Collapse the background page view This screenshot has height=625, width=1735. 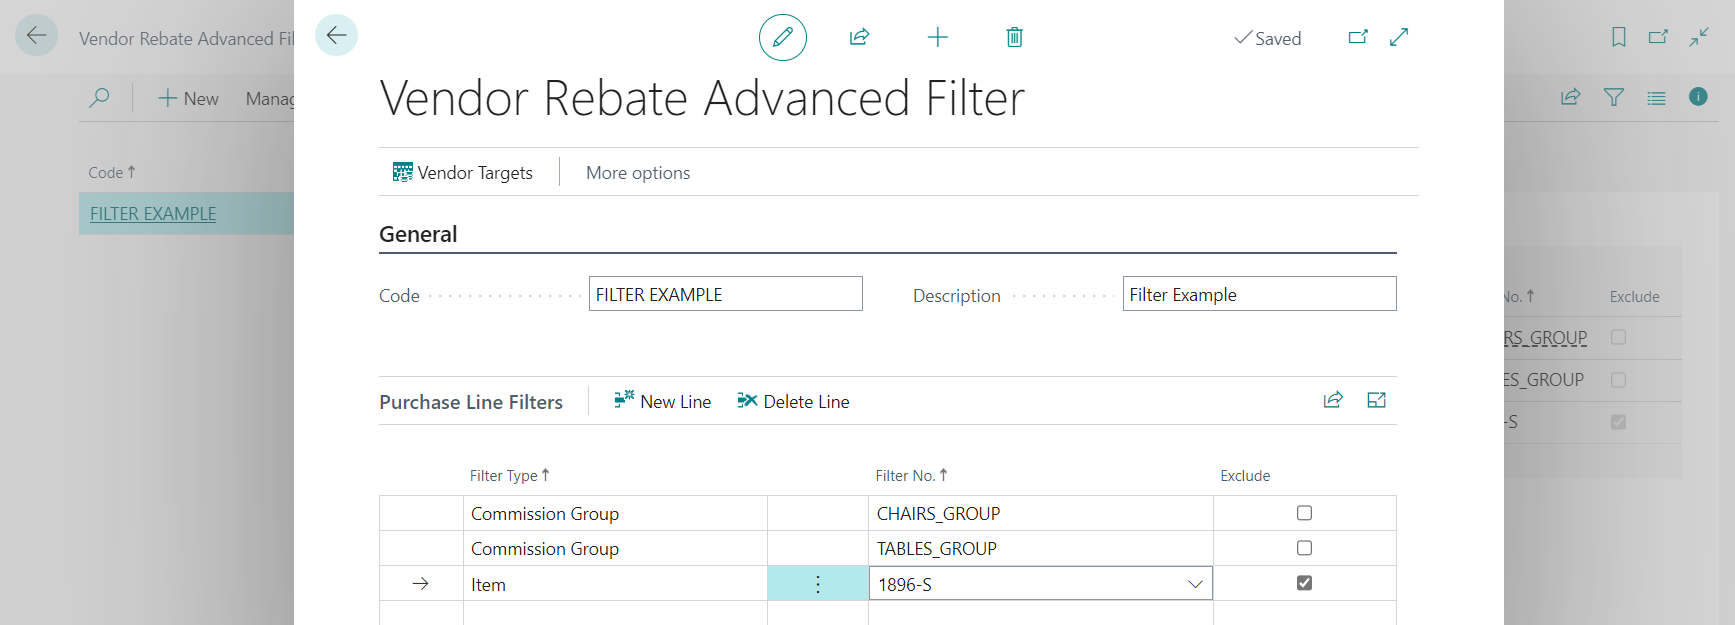pyautogui.click(x=1699, y=37)
